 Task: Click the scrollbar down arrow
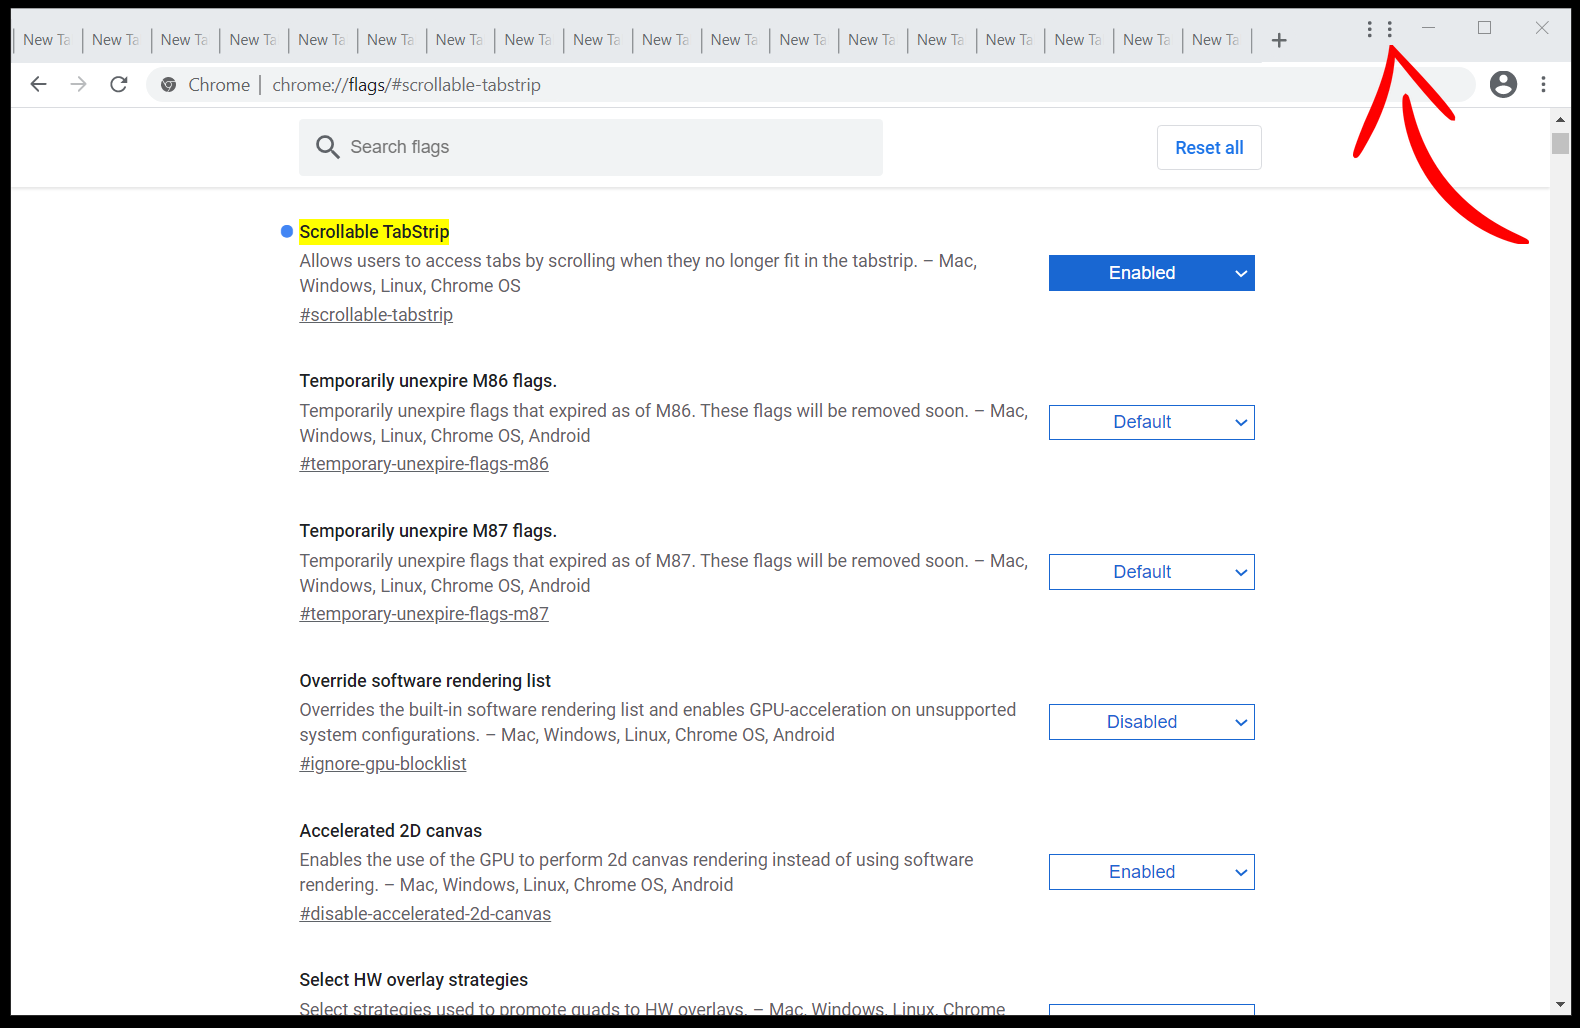point(1560,1005)
